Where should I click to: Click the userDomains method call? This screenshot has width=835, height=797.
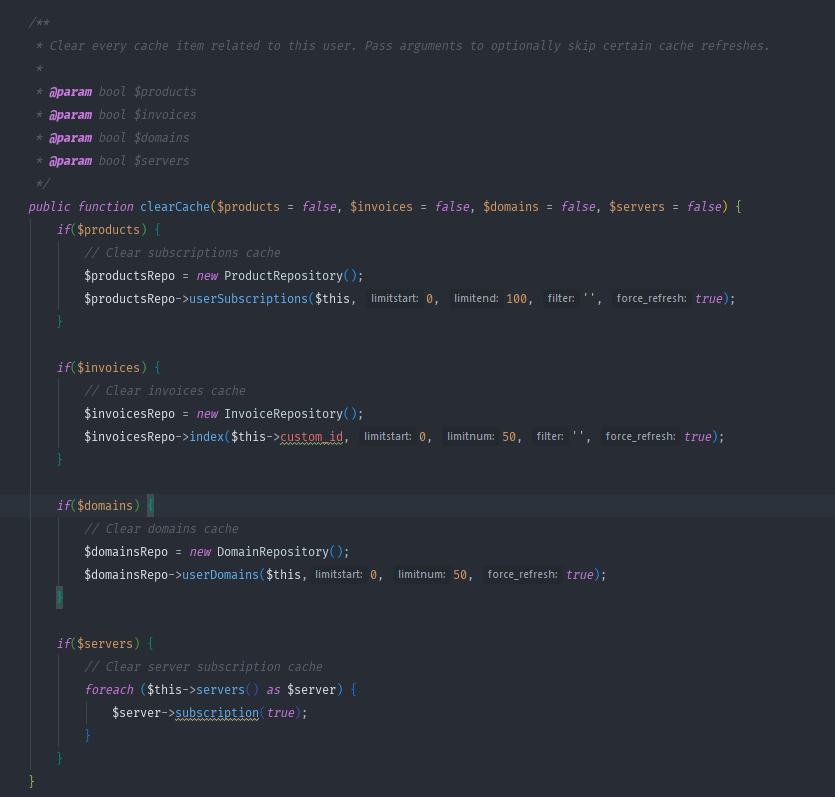tap(220, 575)
